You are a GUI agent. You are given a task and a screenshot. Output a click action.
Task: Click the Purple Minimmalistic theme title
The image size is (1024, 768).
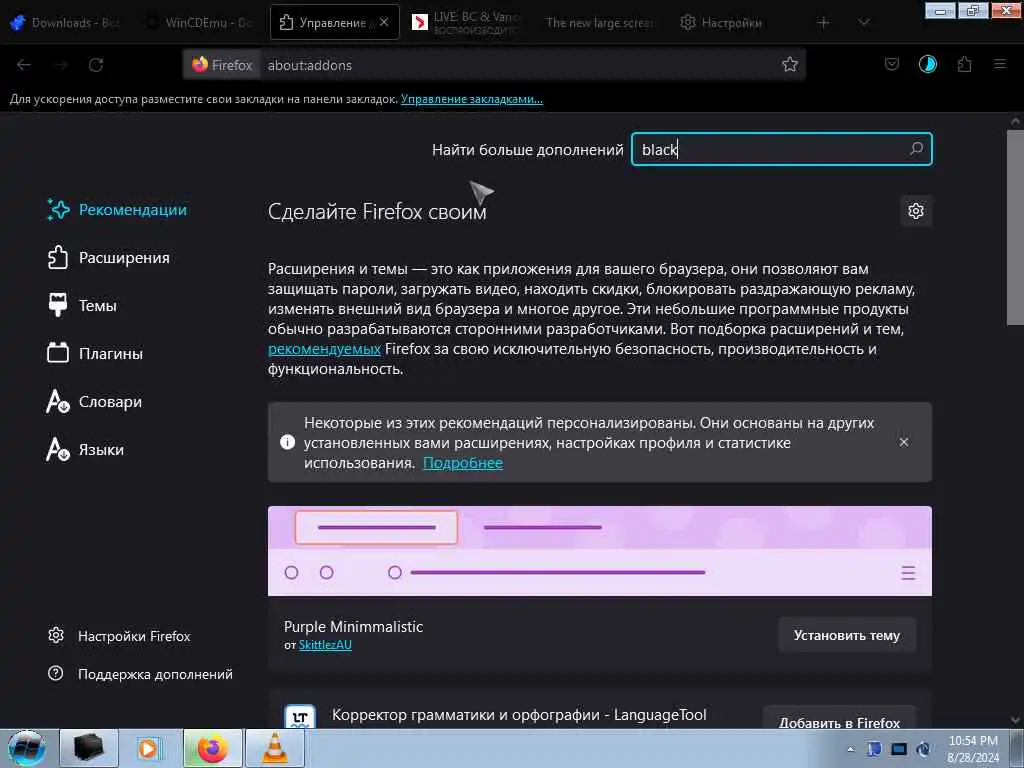click(353, 626)
